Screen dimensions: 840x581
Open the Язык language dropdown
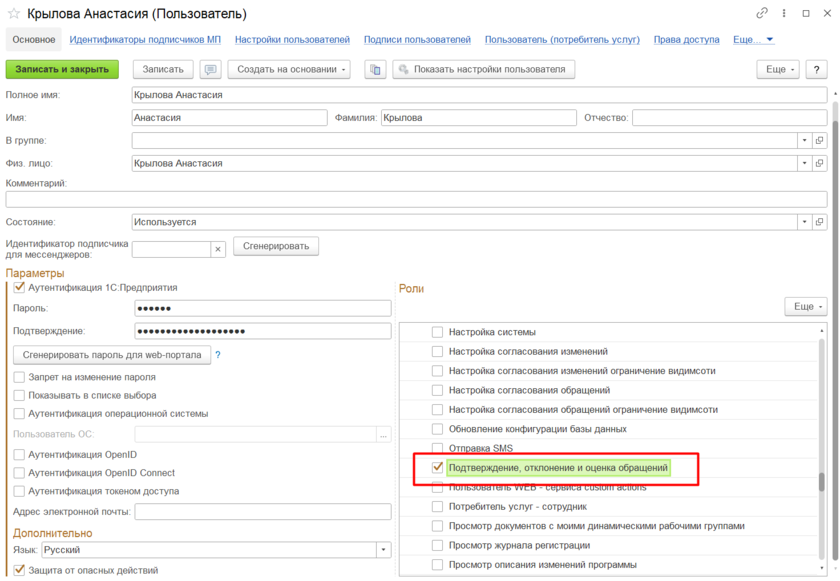pyautogui.click(x=383, y=550)
